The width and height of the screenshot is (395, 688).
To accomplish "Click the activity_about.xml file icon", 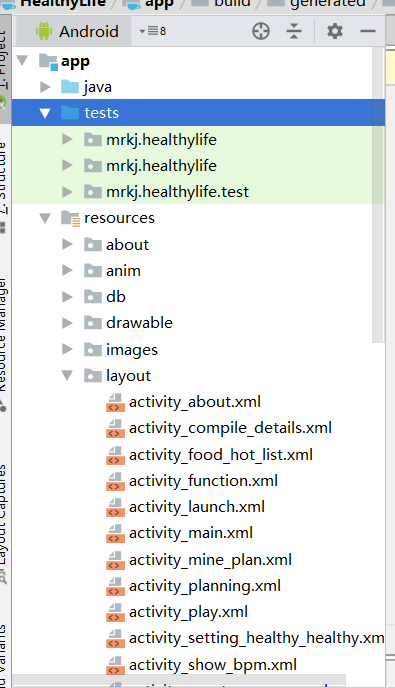I will 115,402.
